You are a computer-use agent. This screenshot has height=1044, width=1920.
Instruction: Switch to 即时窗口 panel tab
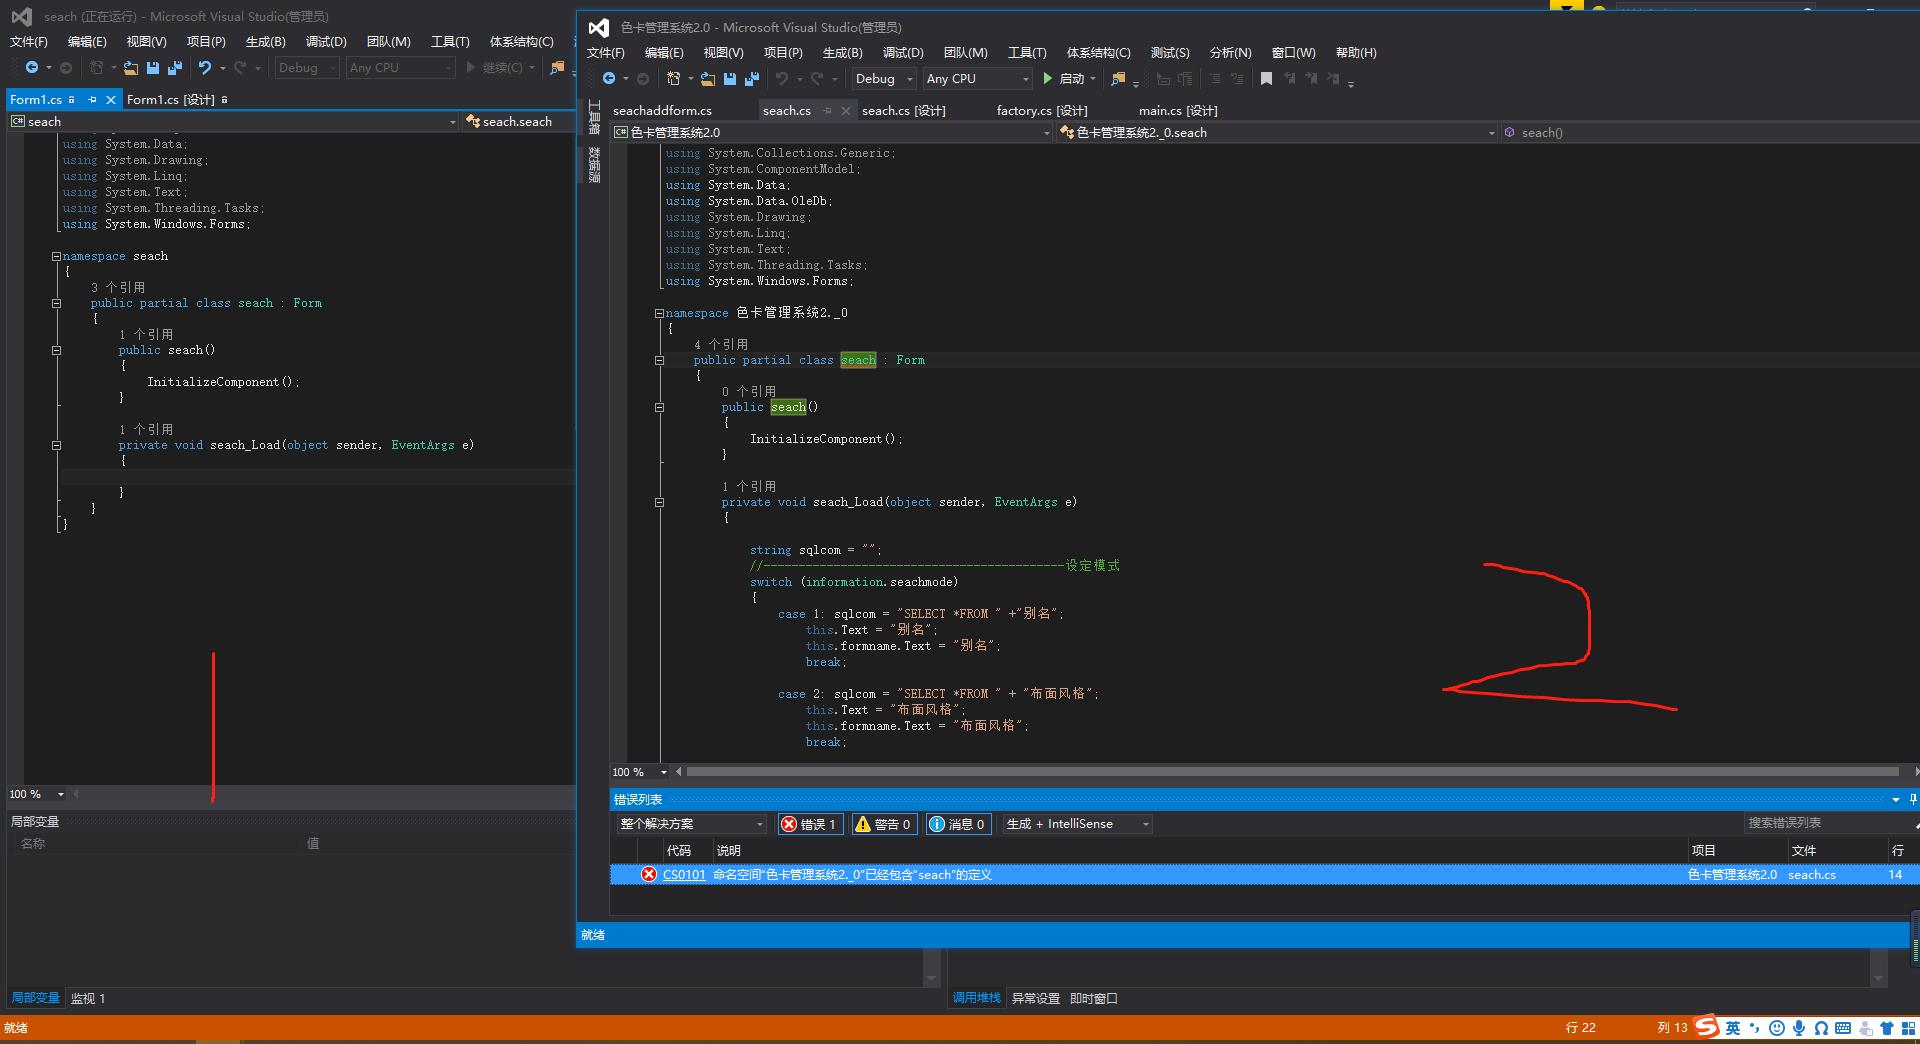point(1093,998)
